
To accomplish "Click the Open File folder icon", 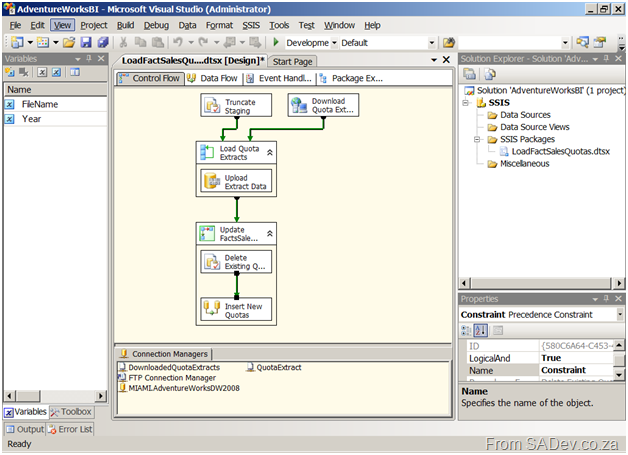I will 69,42.
